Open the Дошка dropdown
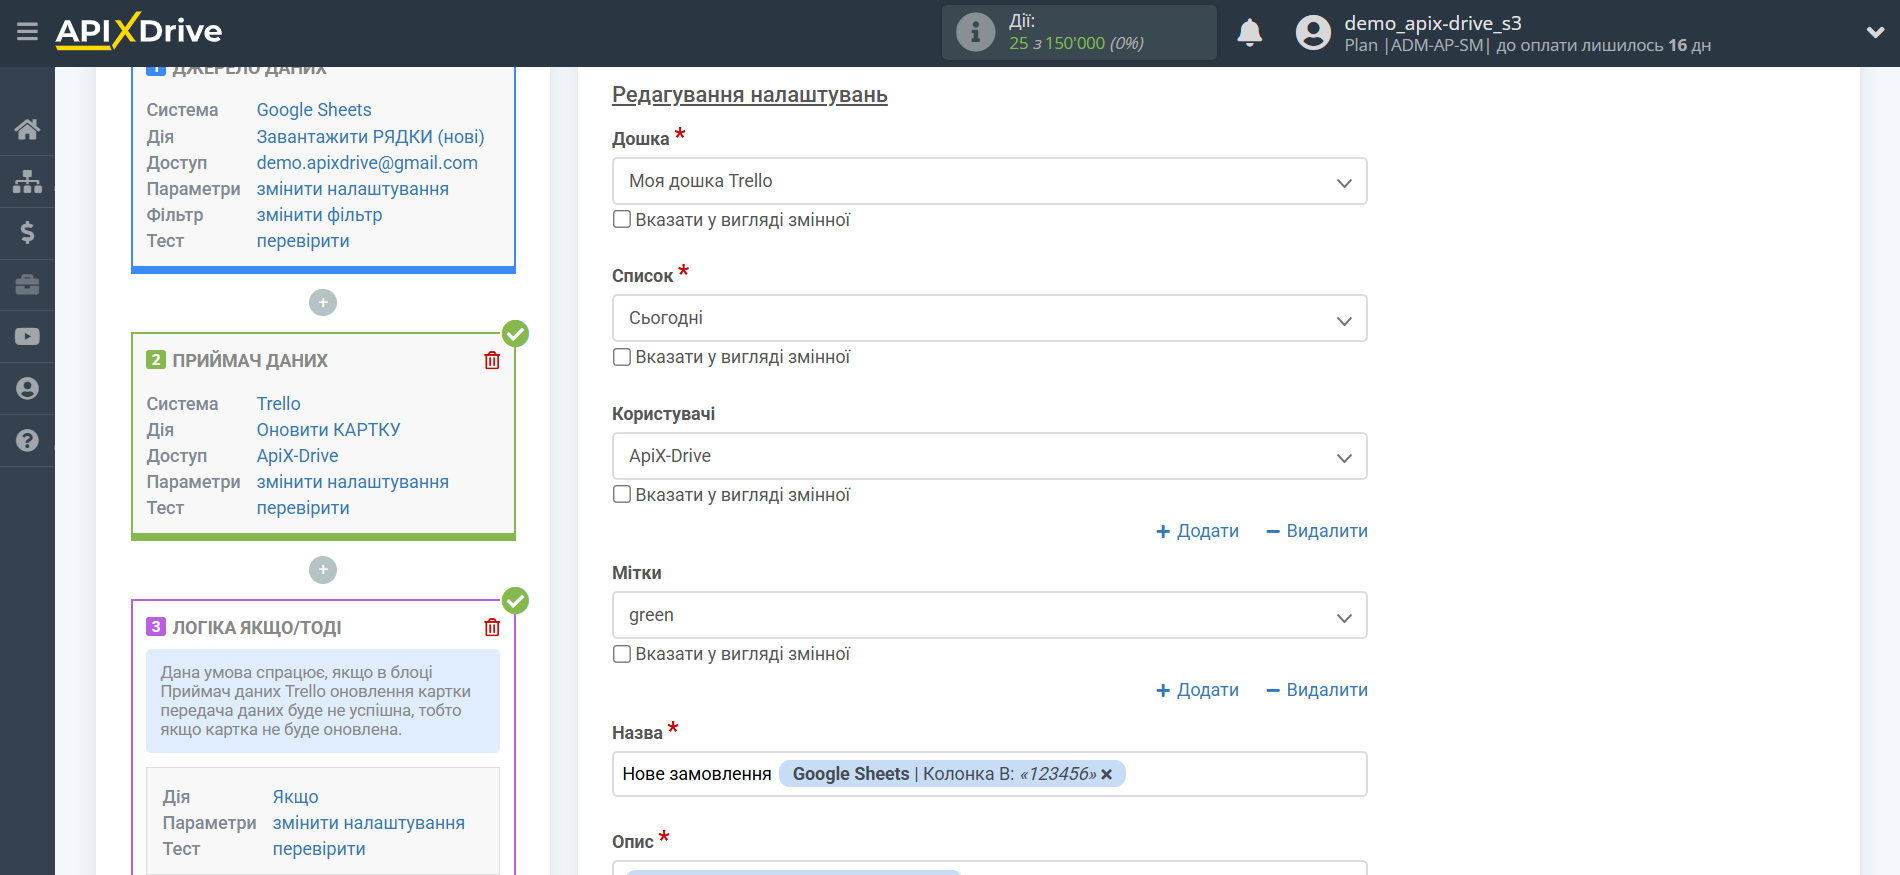 (x=989, y=181)
